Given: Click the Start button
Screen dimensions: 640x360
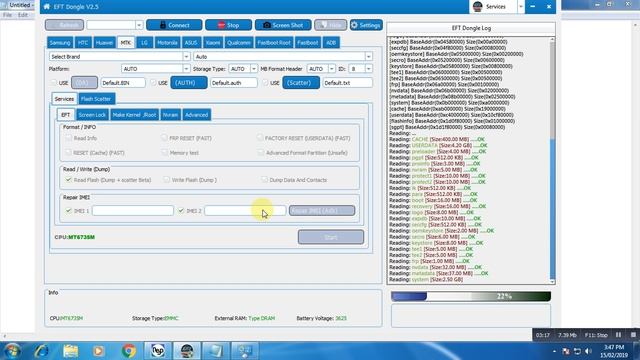Looking at the screenshot, I should click(331, 237).
